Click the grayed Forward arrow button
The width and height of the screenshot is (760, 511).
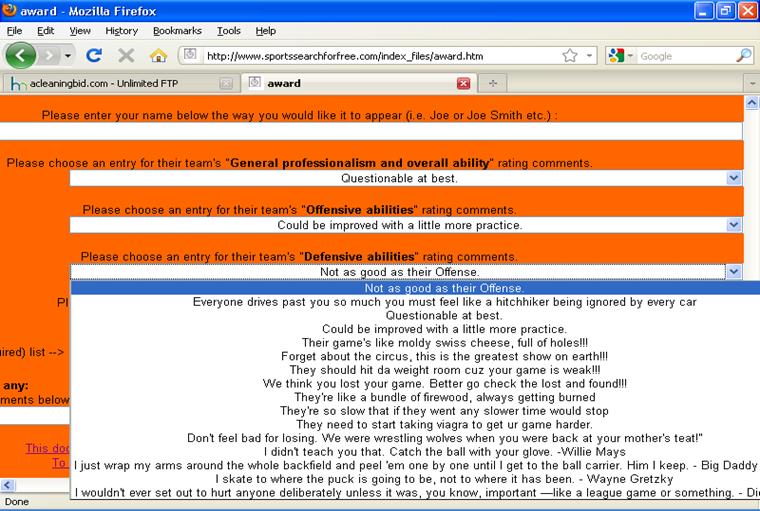(x=49, y=56)
